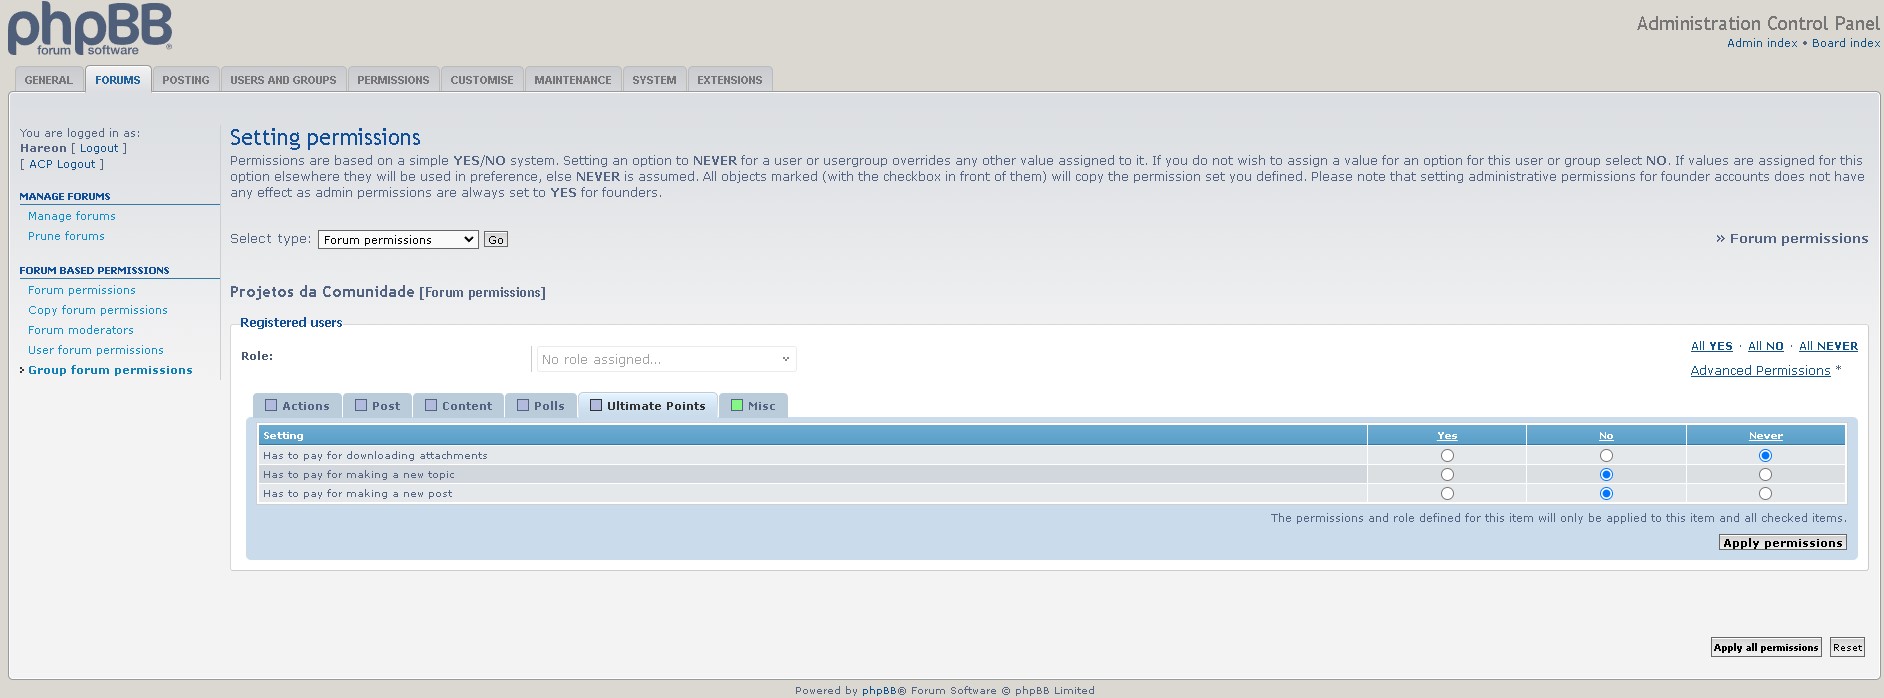Select Yes for downloading attachments payment
The width and height of the screenshot is (1884, 698).
pos(1447,456)
